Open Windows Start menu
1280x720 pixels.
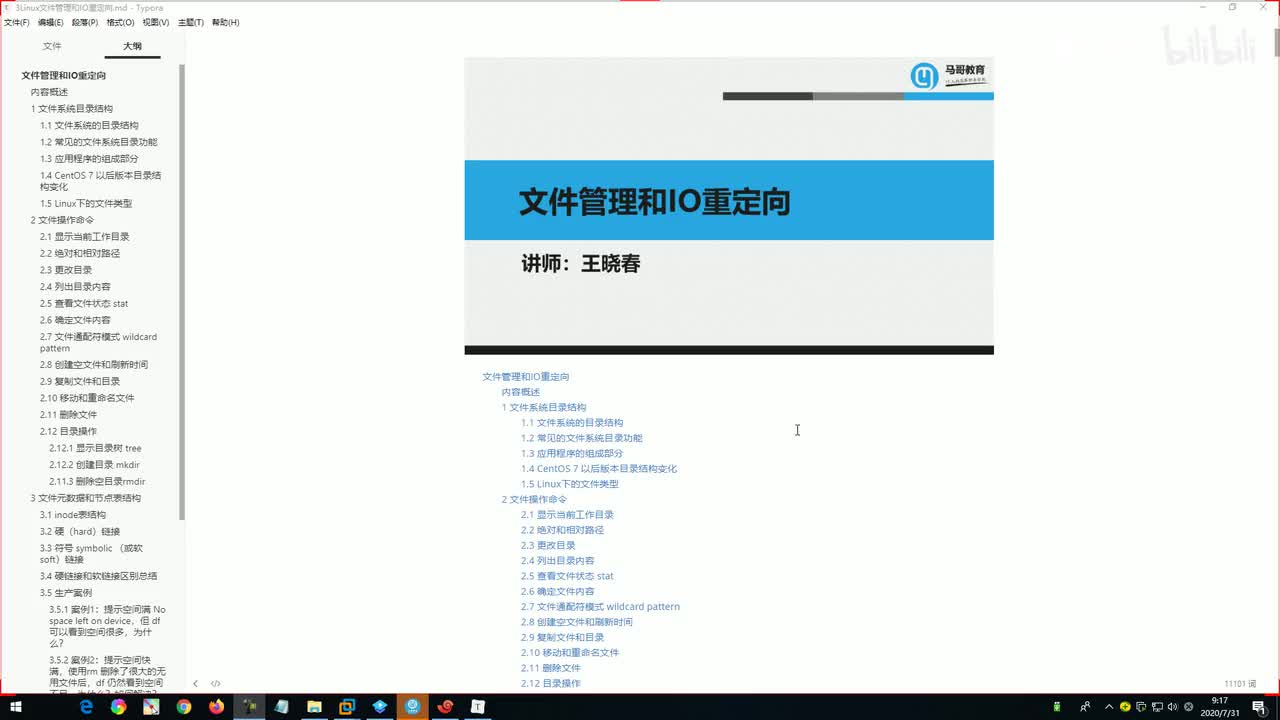pyautogui.click(x=16, y=707)
